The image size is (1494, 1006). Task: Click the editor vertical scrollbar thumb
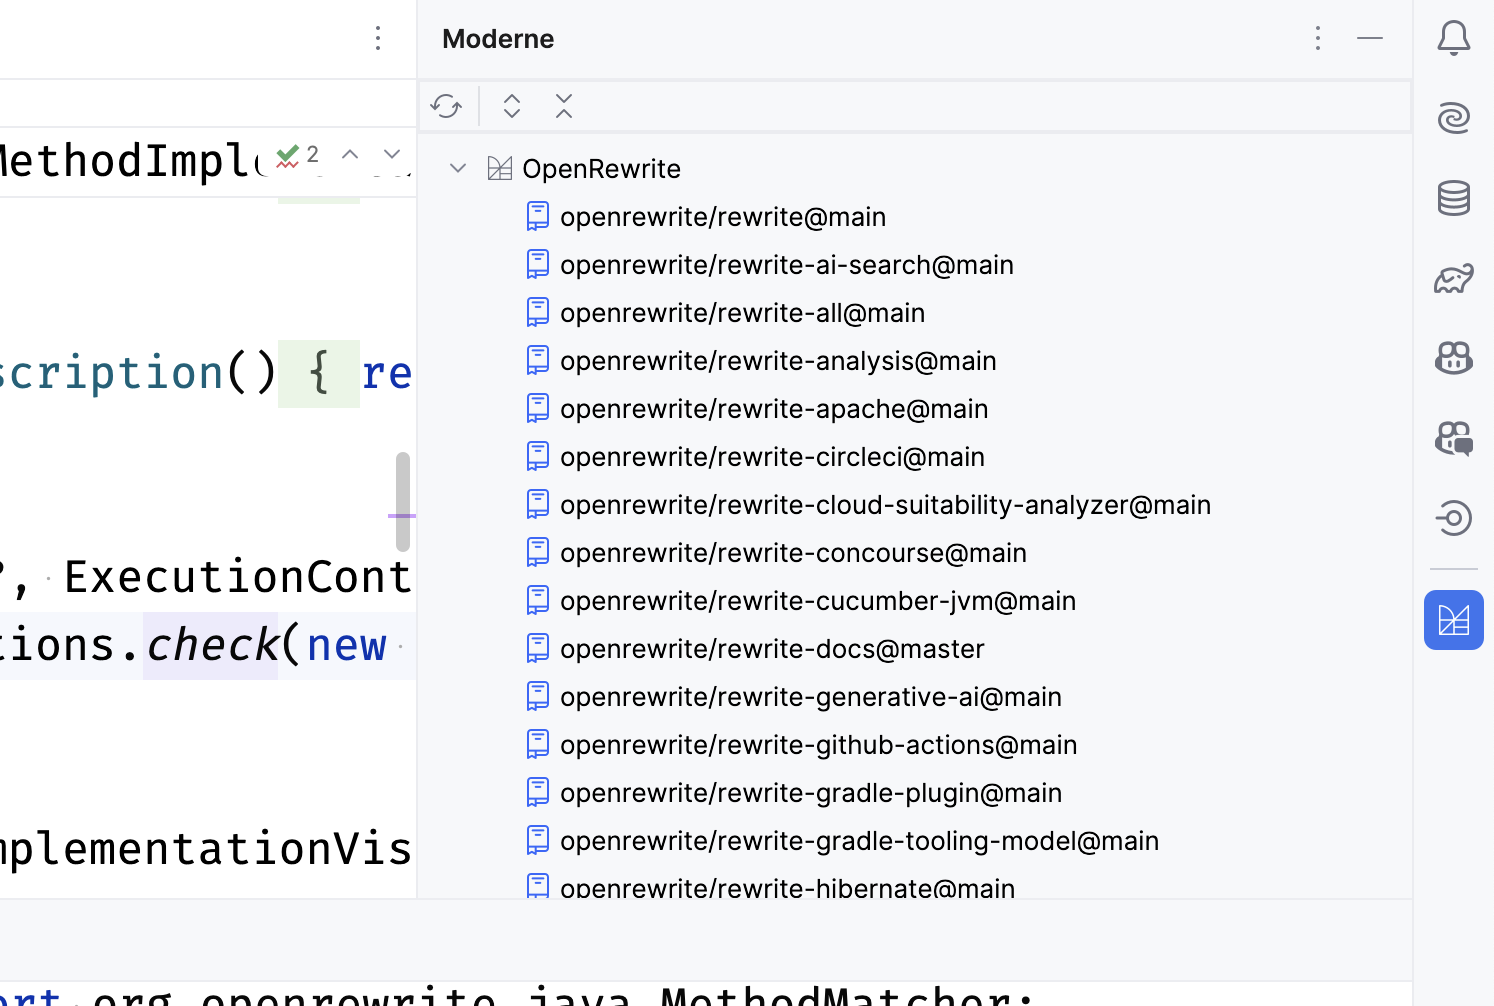coord(403,502)
